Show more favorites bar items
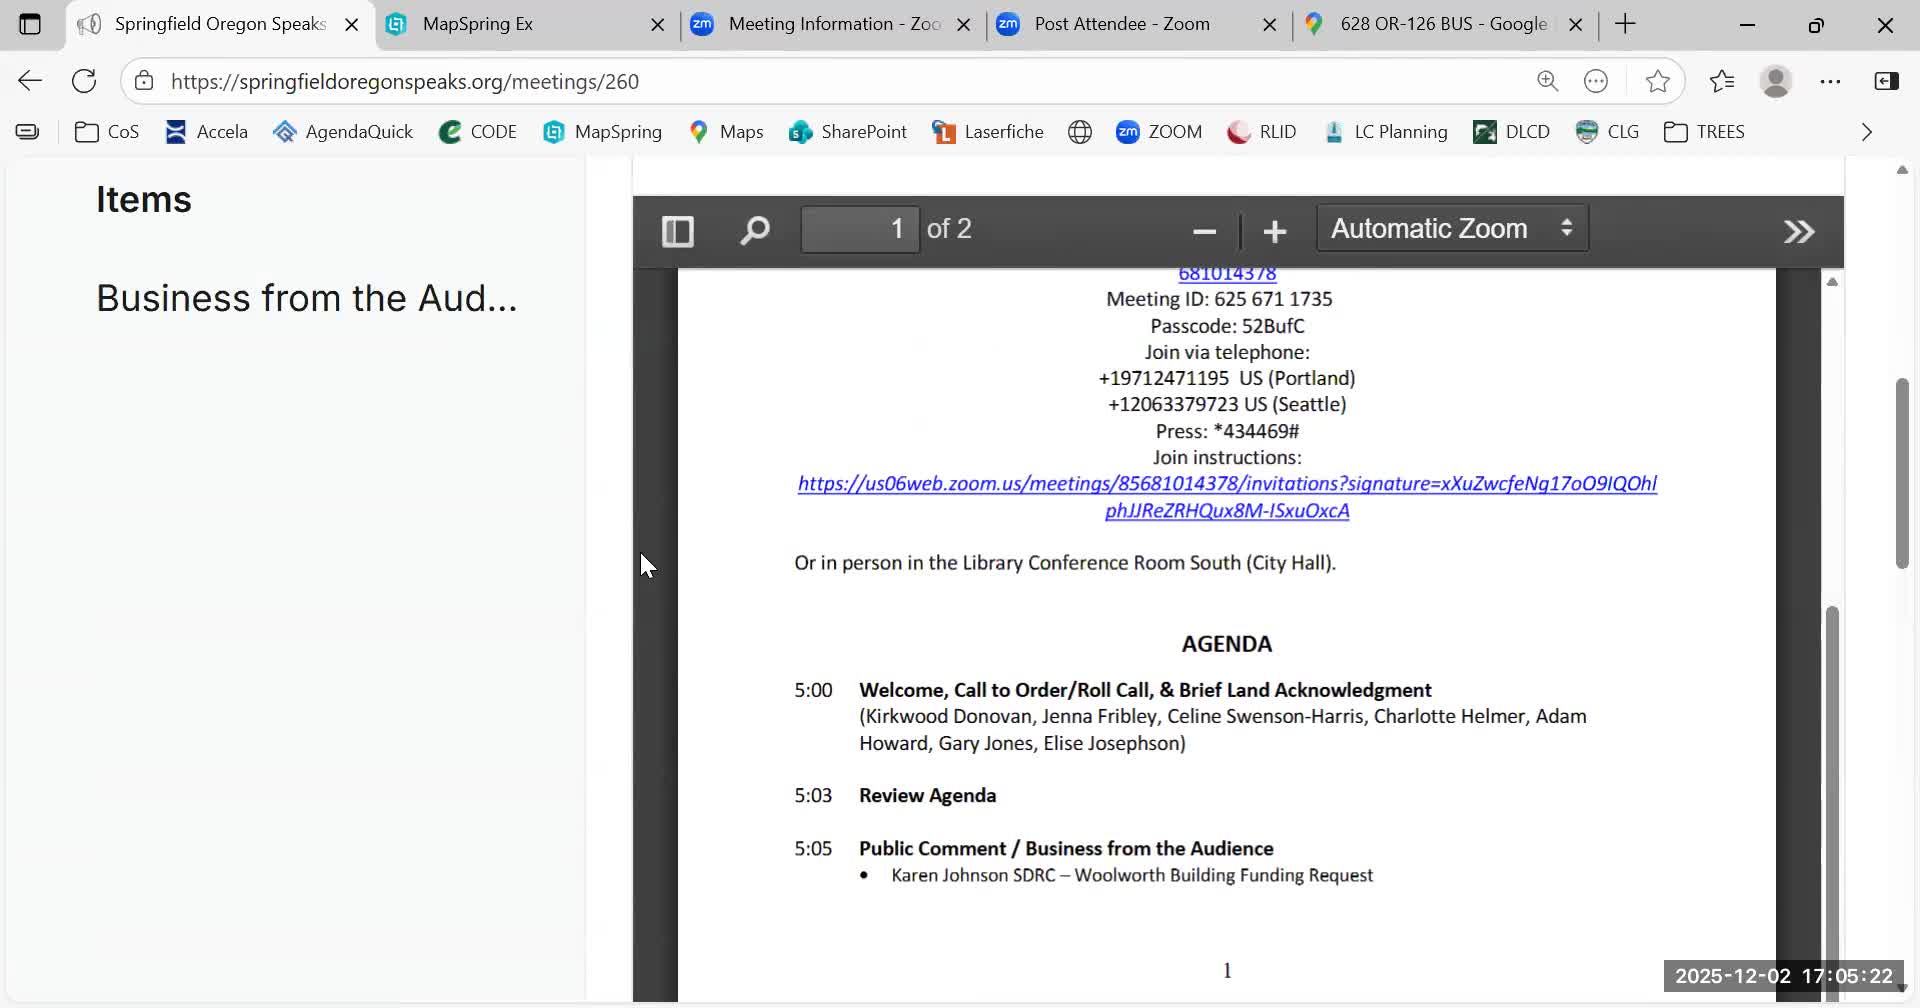Image resolution: width=1920 pixels, height=1008 pixels. [x=1867, y=132]
